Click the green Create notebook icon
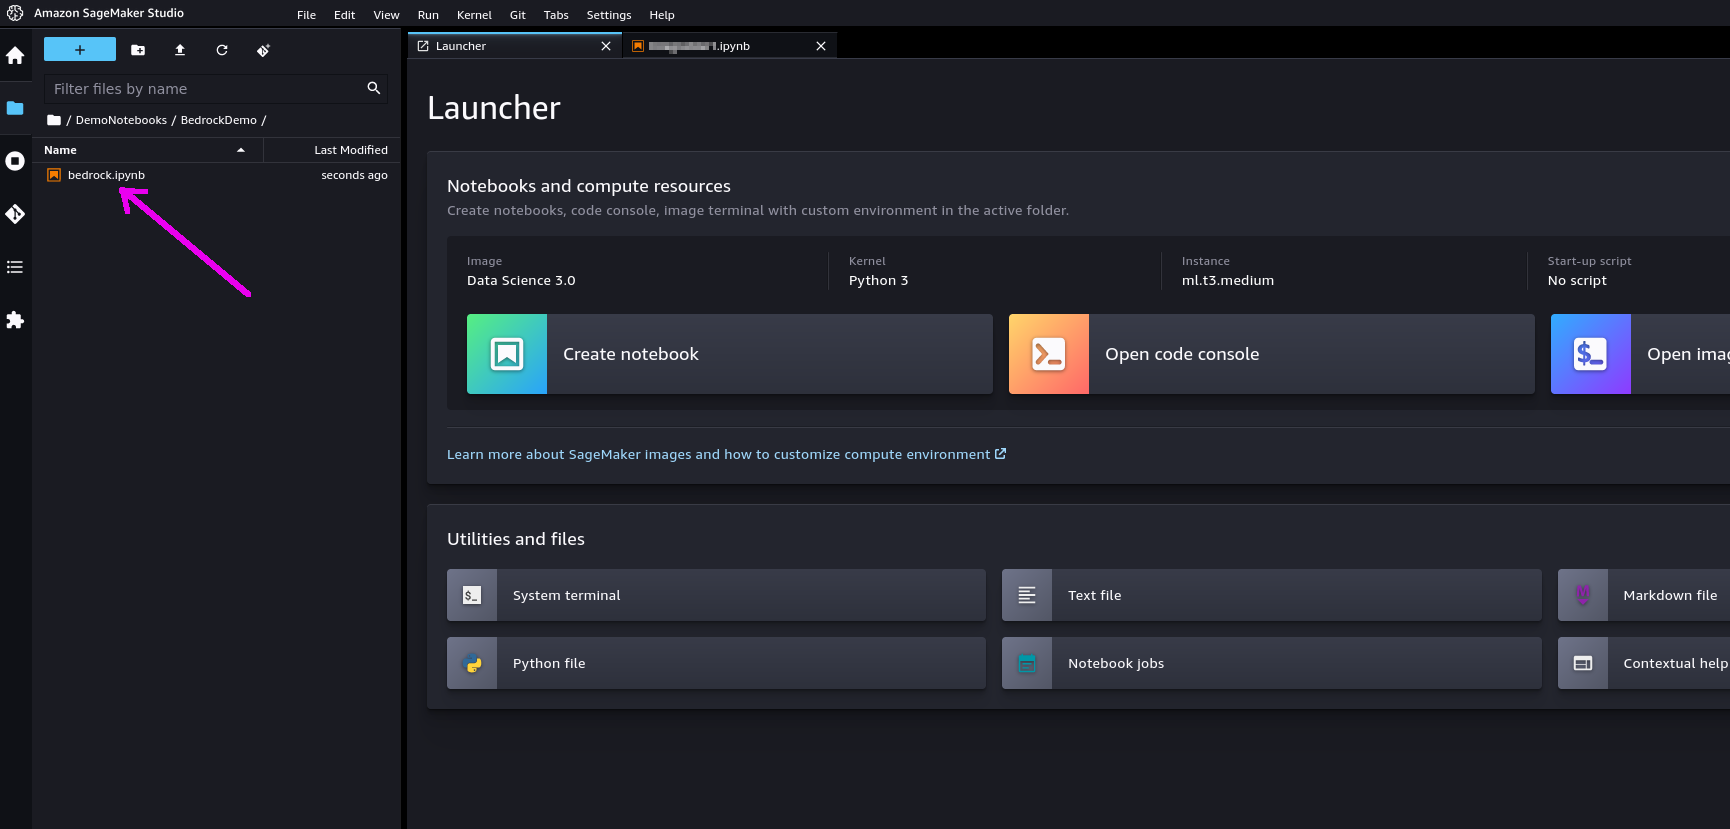 [507, 354]
